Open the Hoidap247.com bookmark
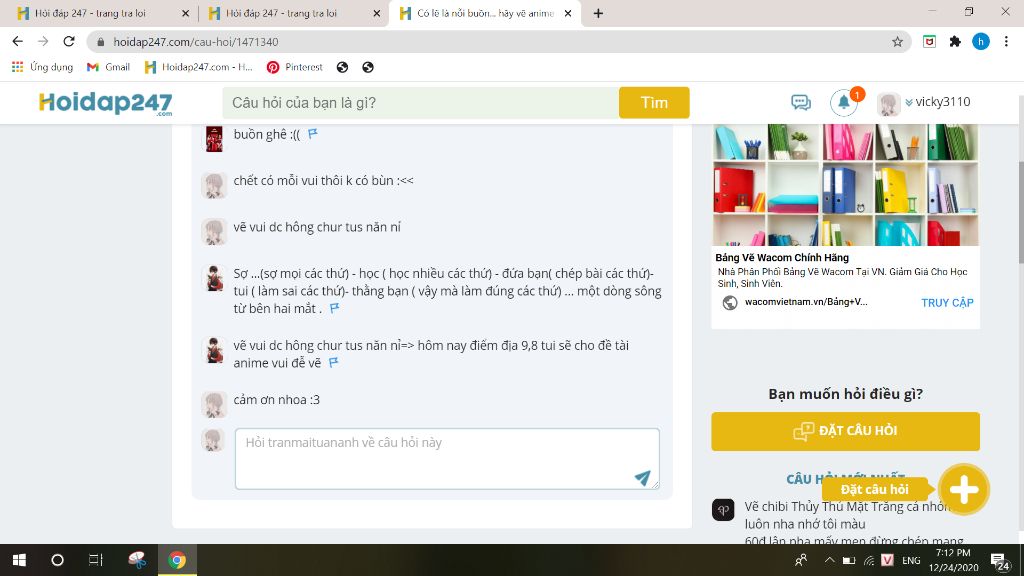This screenshot has width=1024, height=576. (199, 67)
